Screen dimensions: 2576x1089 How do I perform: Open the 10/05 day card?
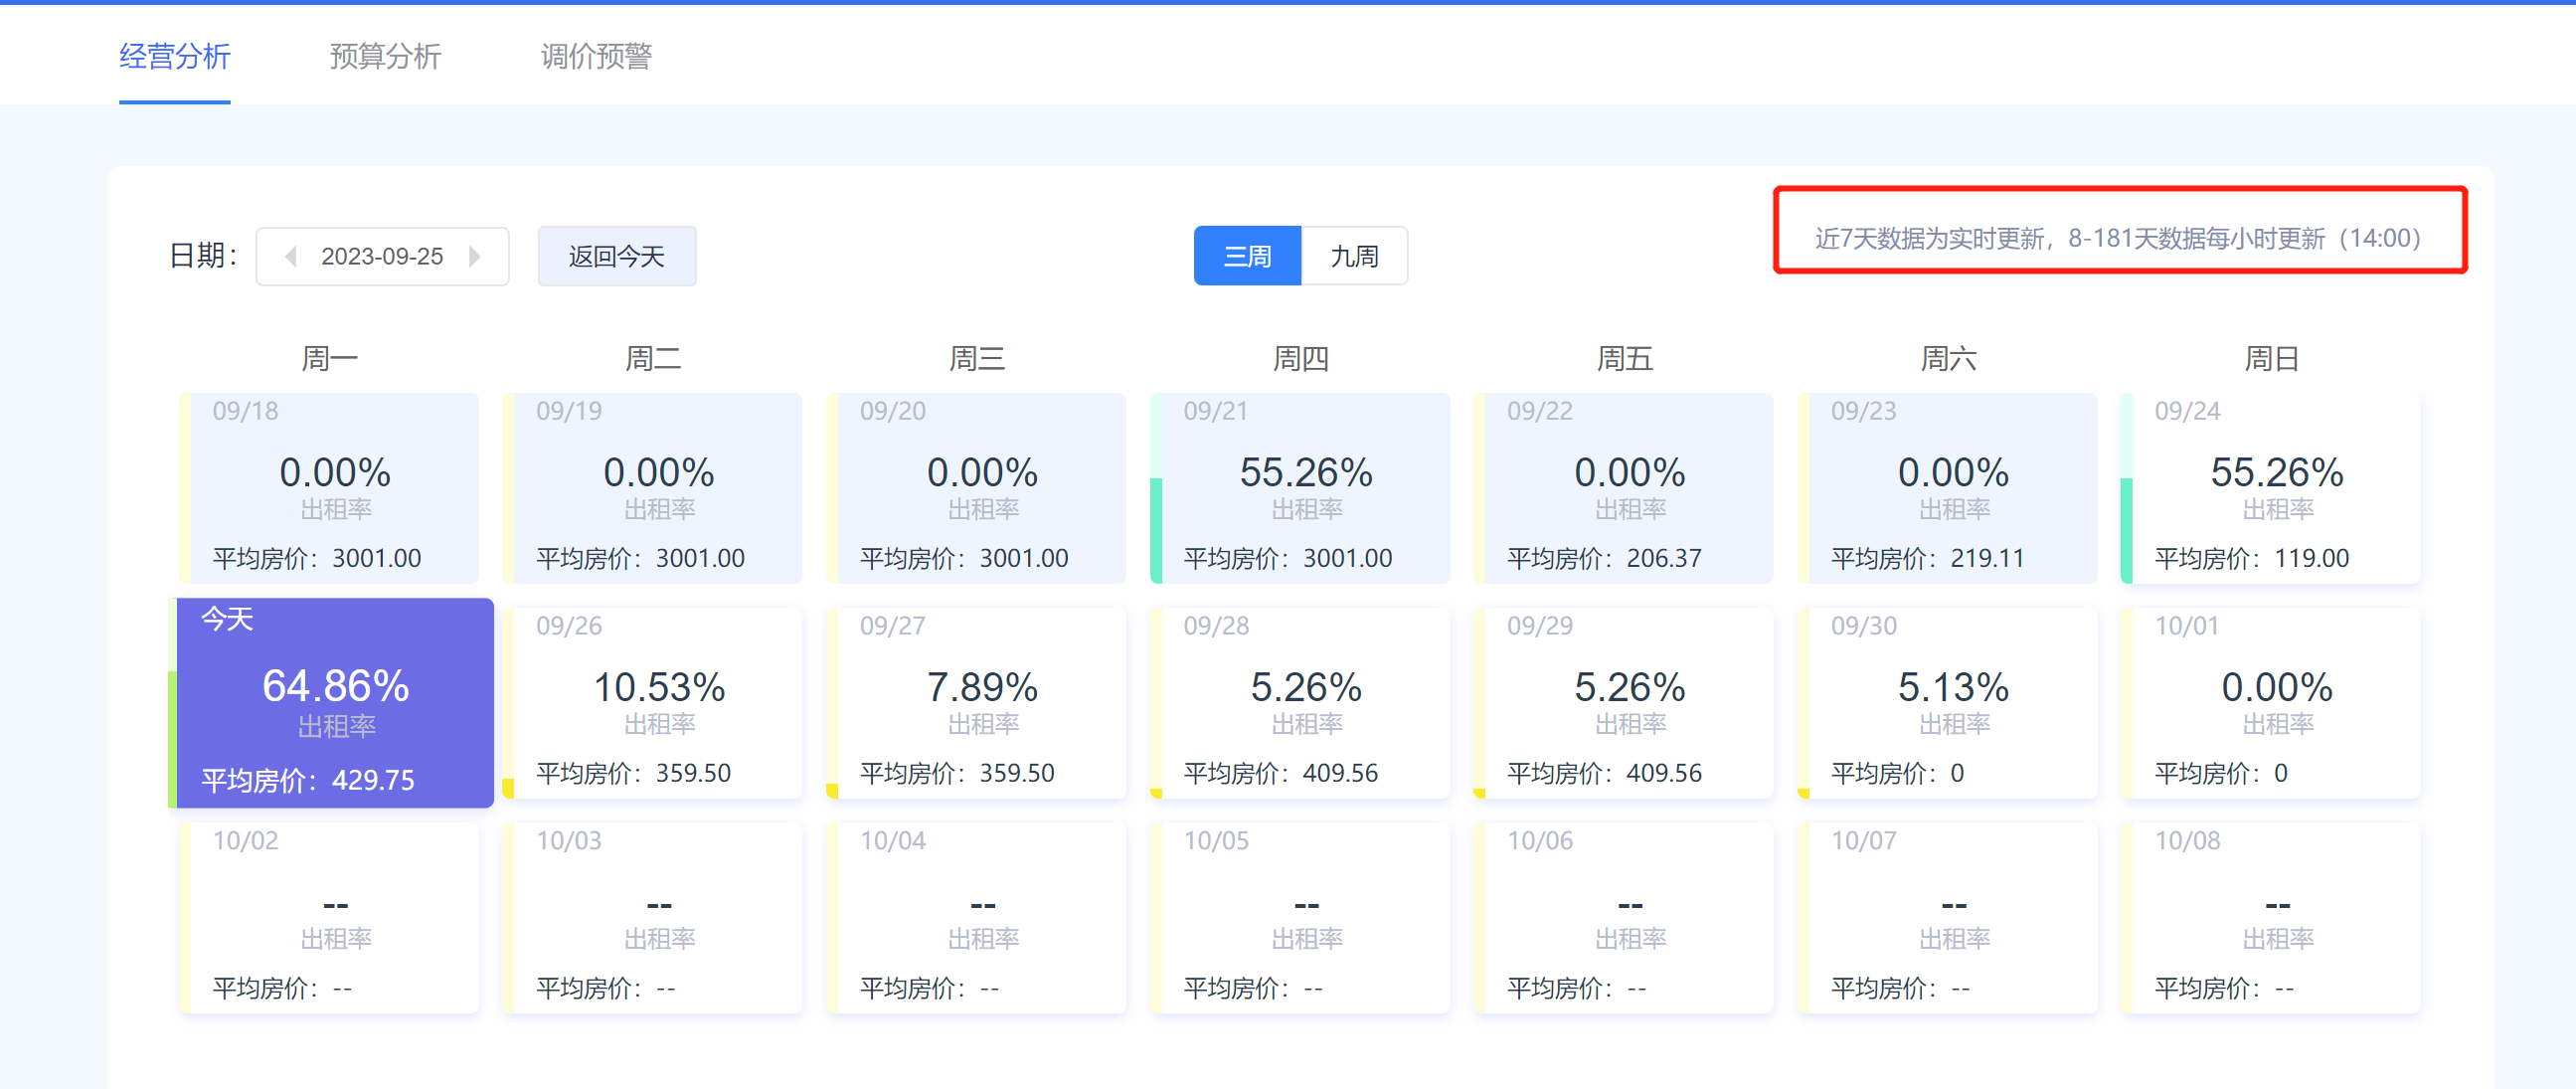click(x=1300, y=918)
